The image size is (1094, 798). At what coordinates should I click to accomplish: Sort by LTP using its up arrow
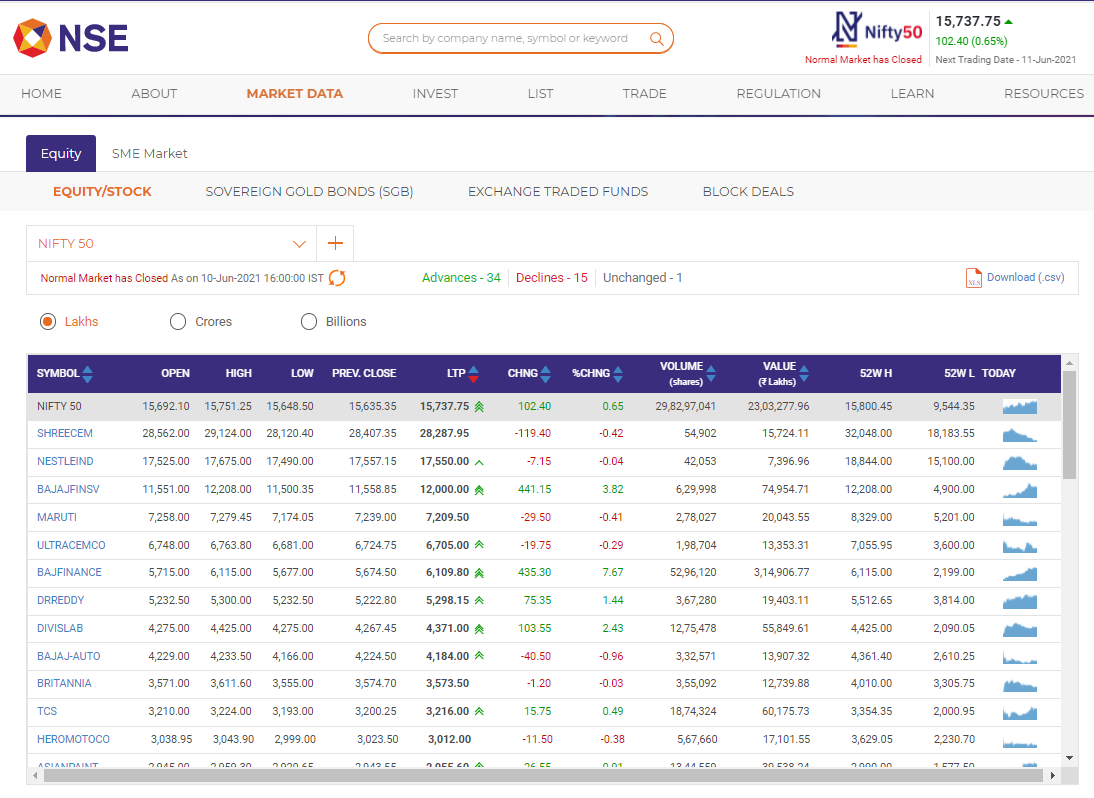pyautogui.click(x=473, y=368)
